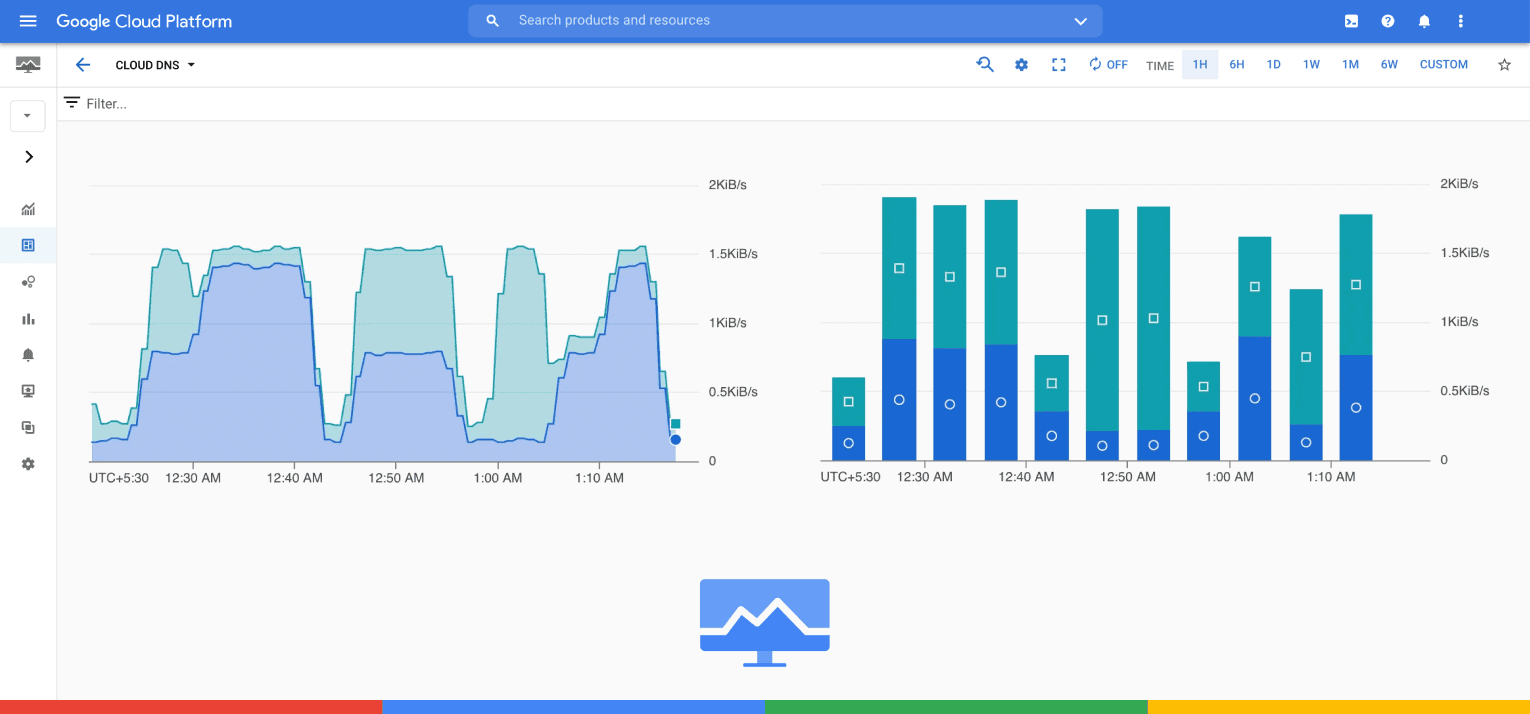Click the blue circle marker on area chart
The width and height of the screenshot is (1530, 714).
pyautogui.click(x=676, y=440)
